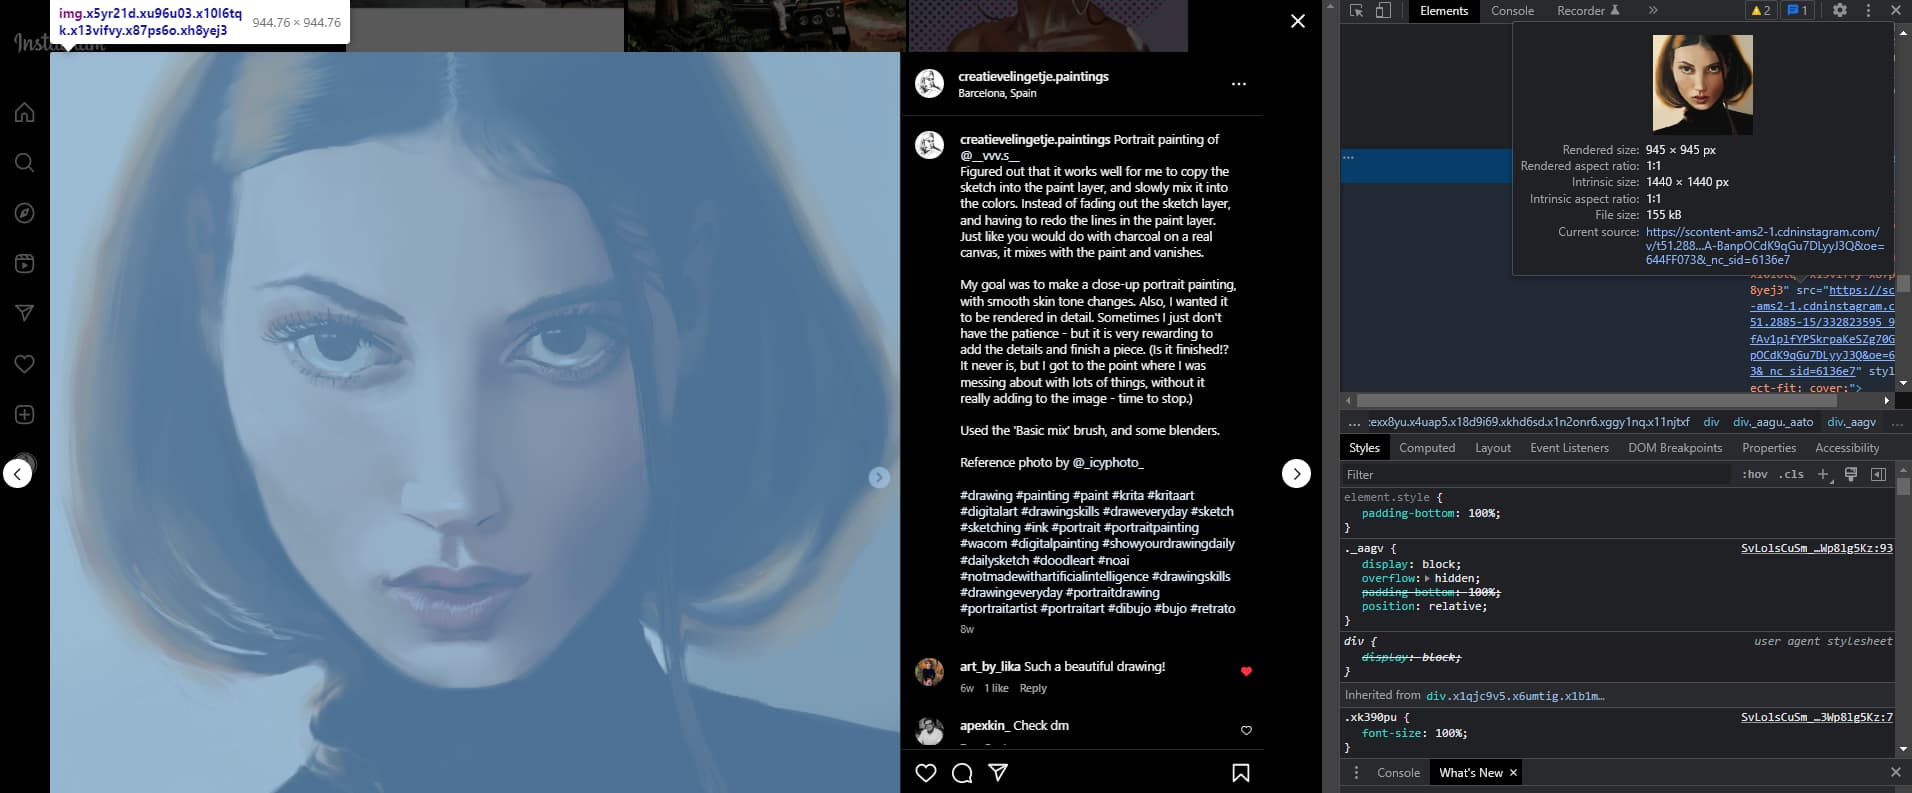
Task: Open DevTools customize three-dot menu
Action: point(1868,11)
